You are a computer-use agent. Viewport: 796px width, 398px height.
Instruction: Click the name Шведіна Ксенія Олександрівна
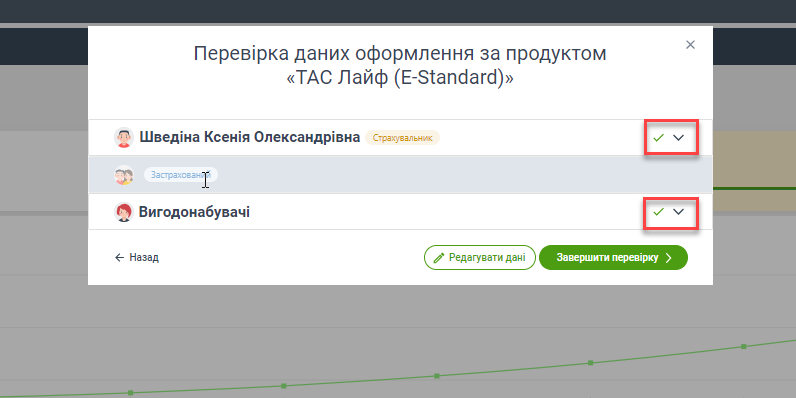click(x=249, y=138)
